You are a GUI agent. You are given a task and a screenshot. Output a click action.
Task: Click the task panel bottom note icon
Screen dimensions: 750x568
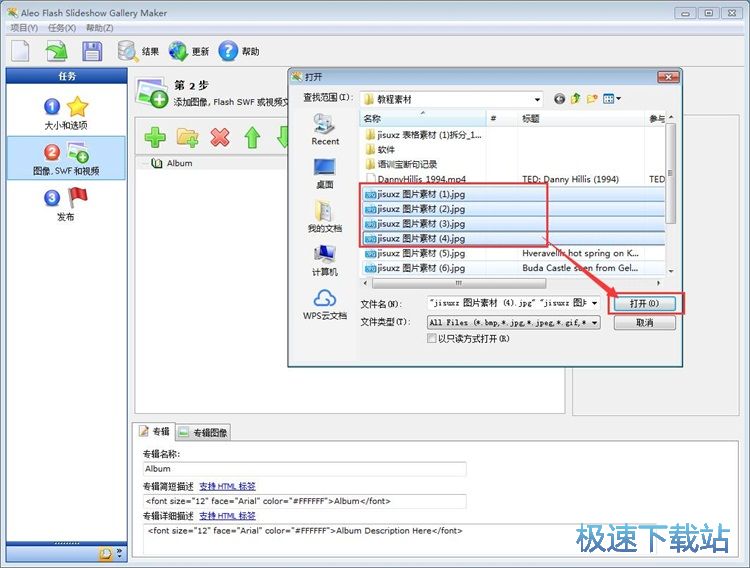[x=106, y=554]
